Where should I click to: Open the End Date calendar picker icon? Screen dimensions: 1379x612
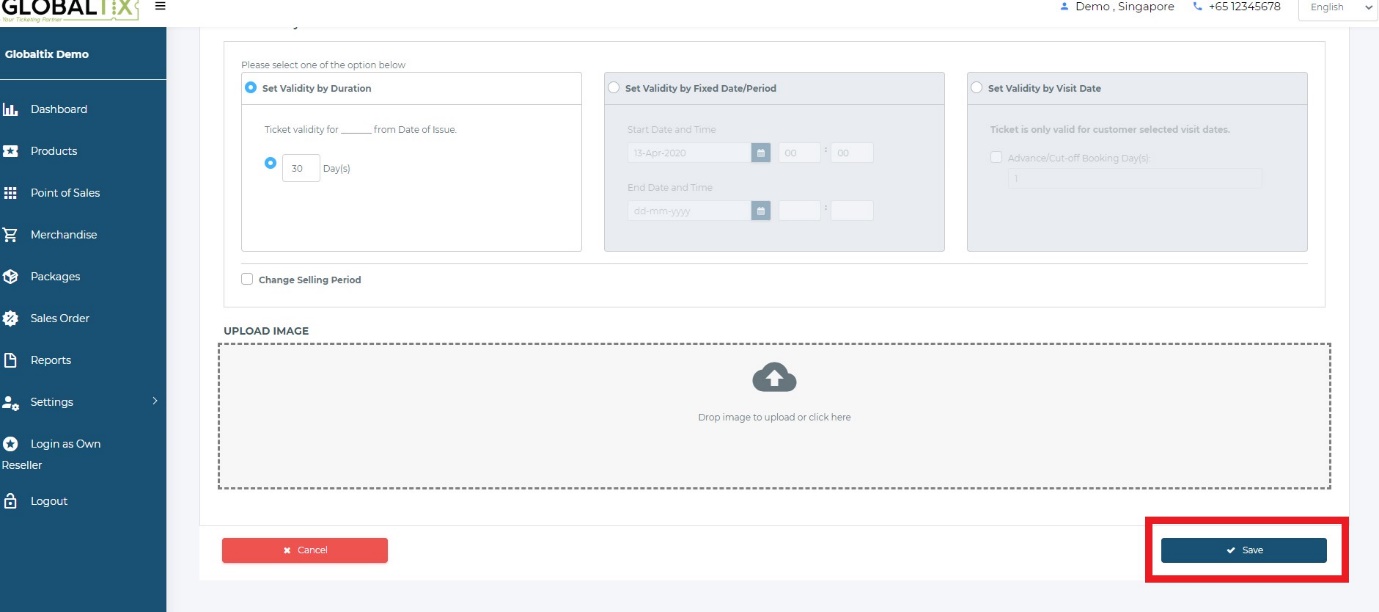tap(761, 211)
